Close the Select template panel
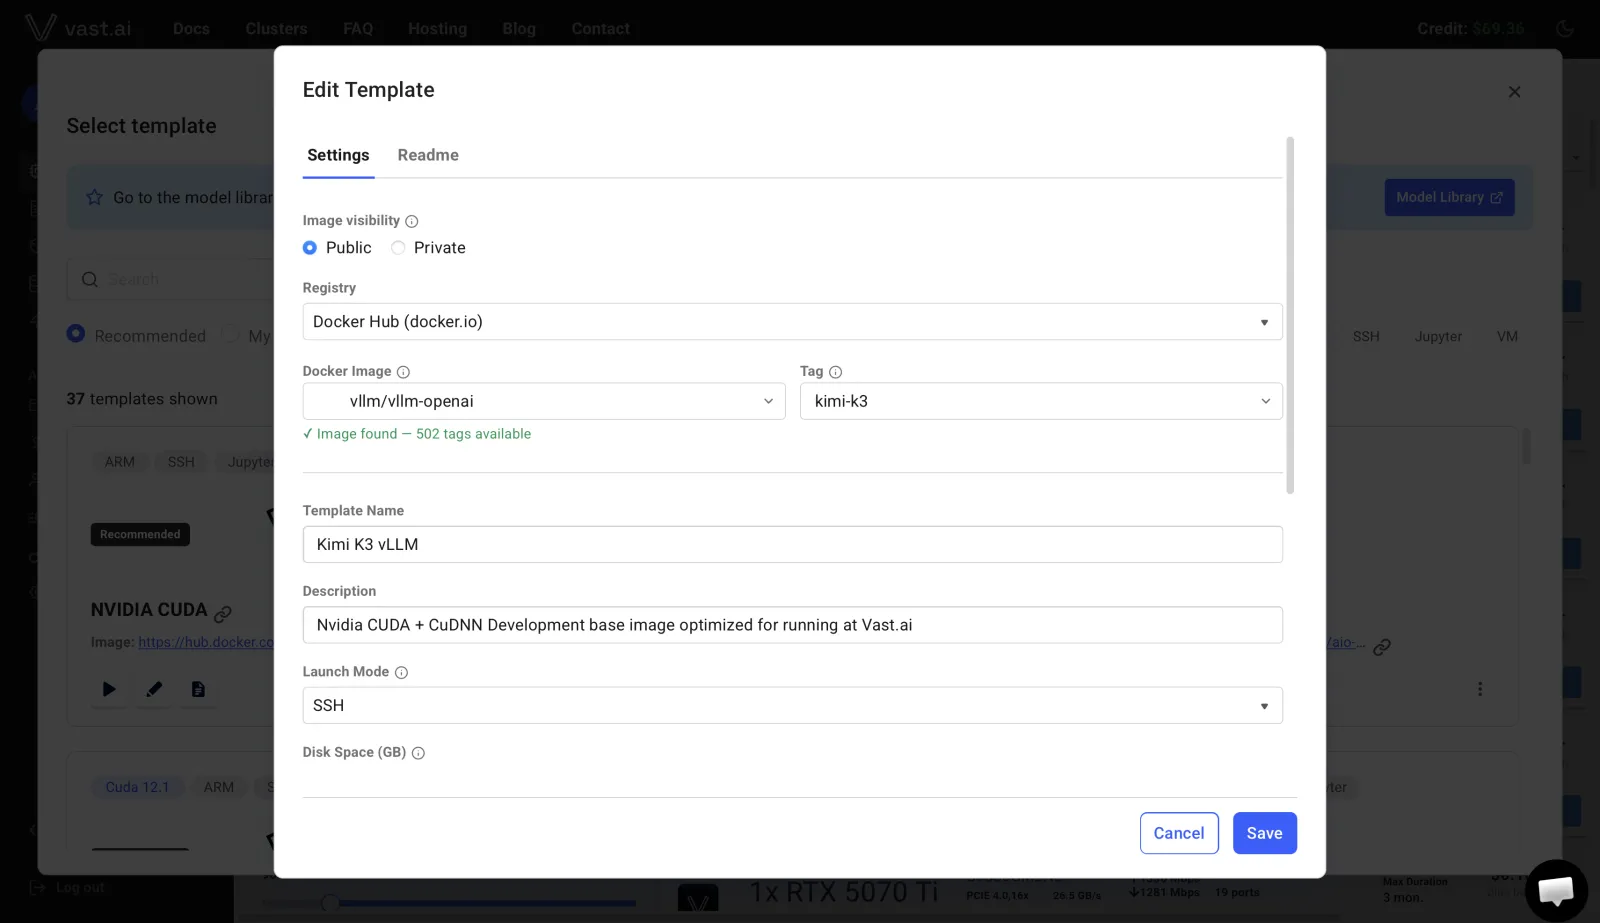Screen dimensions: 1600x923 click(x=1514, y=92)
